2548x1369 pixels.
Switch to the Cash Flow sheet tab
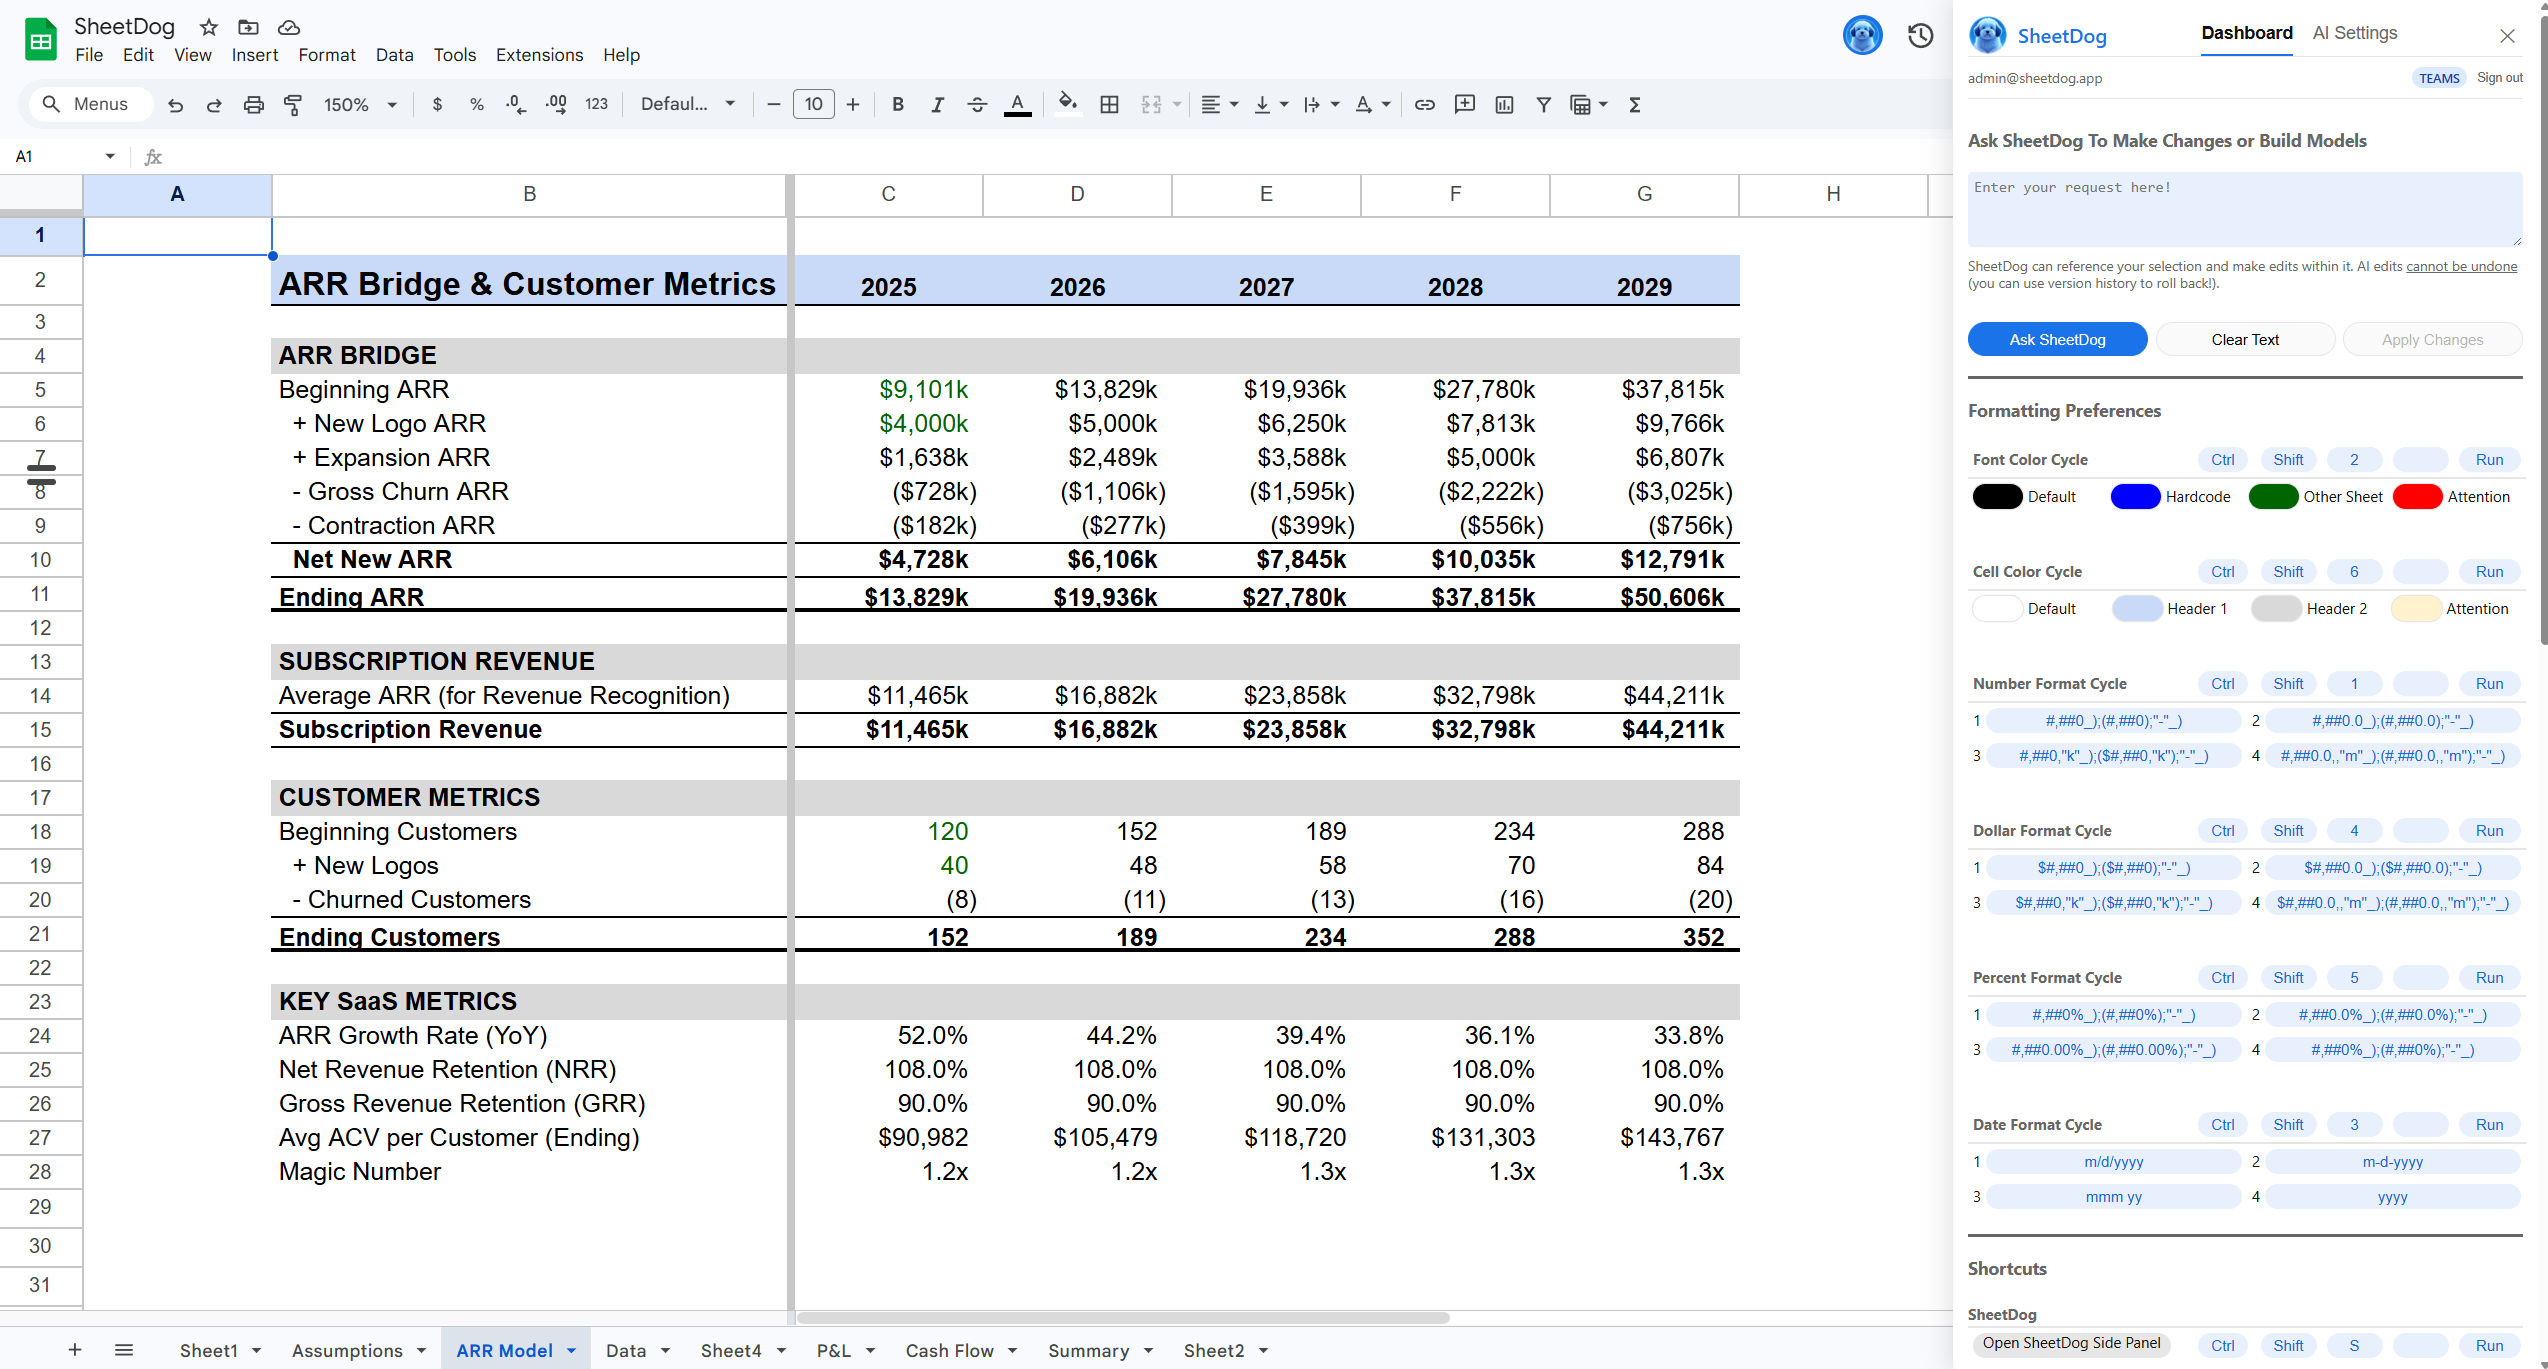[949, 1350]
